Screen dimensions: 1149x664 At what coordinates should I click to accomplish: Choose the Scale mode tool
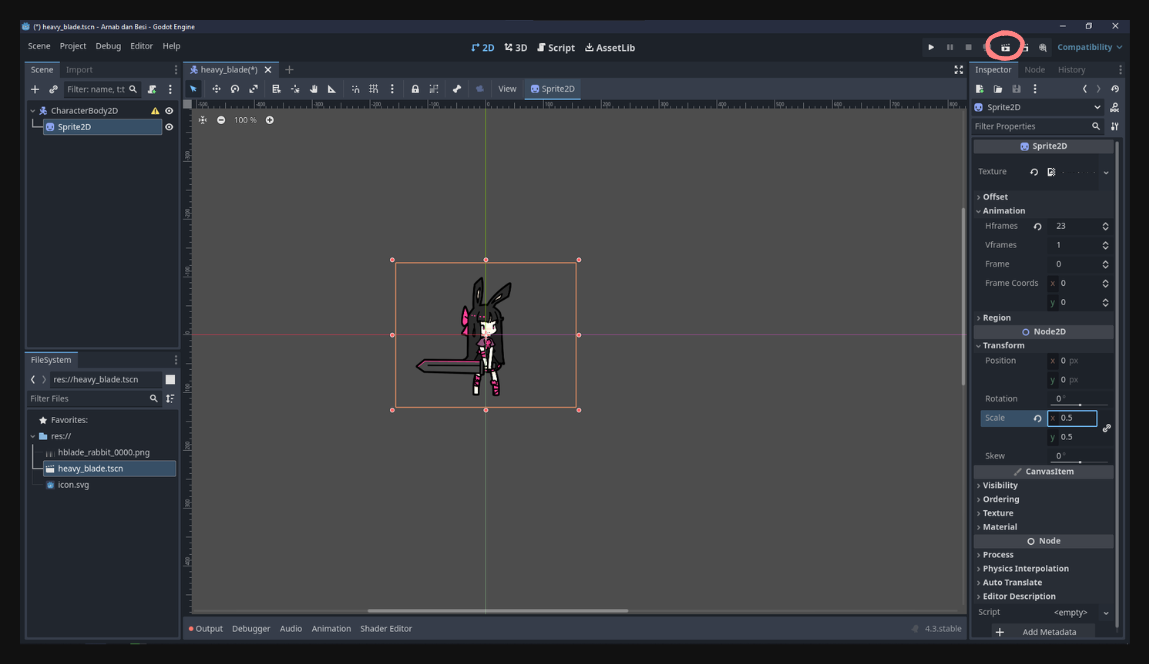pos(254,89)
